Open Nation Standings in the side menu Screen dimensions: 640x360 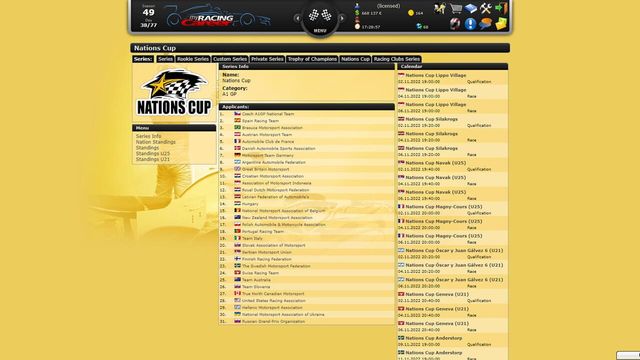point(156,142)
